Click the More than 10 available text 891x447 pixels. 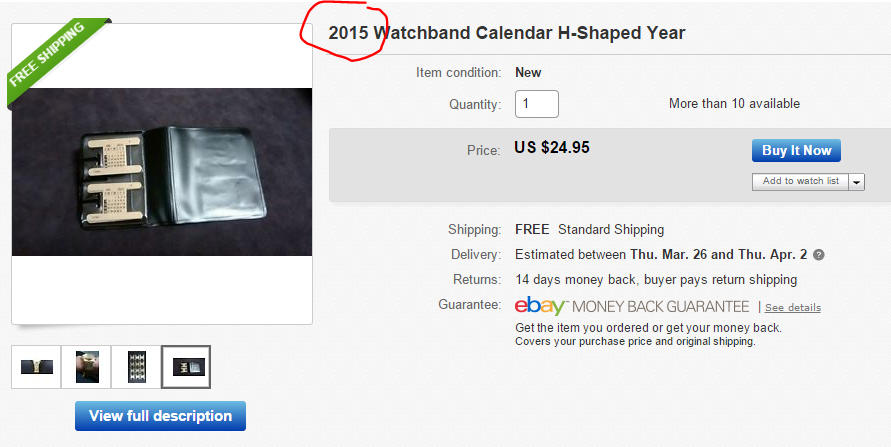734,104
